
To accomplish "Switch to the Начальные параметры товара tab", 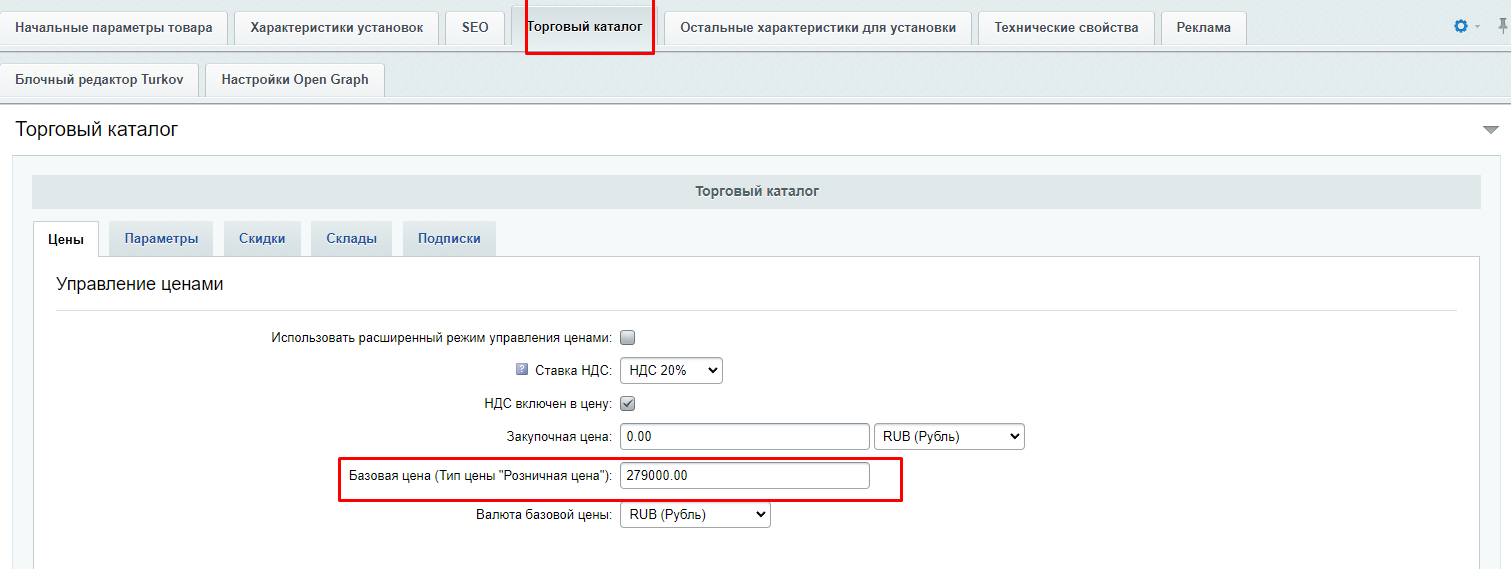I will (114, 28).
